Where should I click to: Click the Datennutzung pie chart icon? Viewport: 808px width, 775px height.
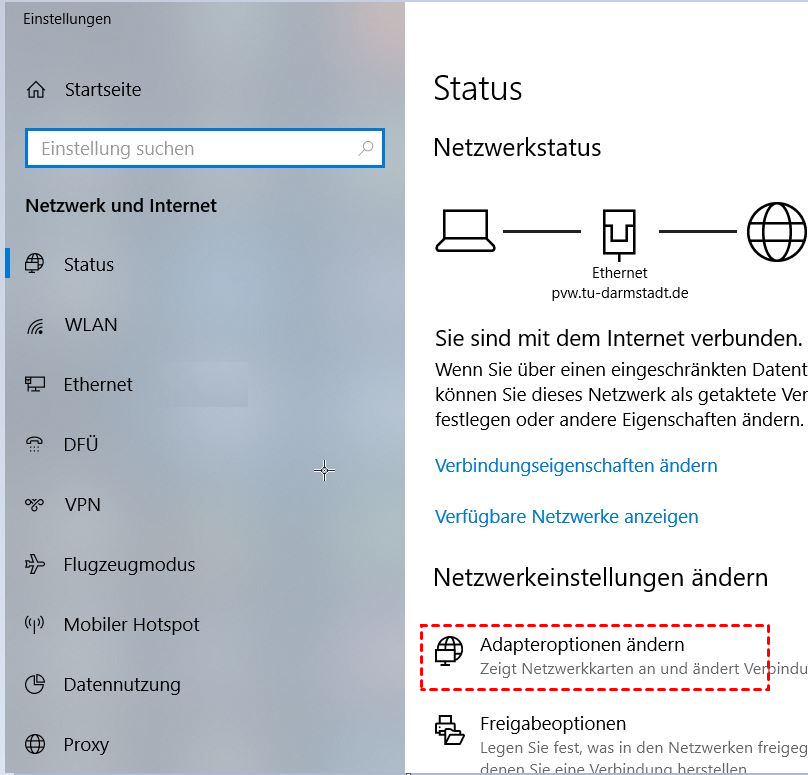pos(35,684)
